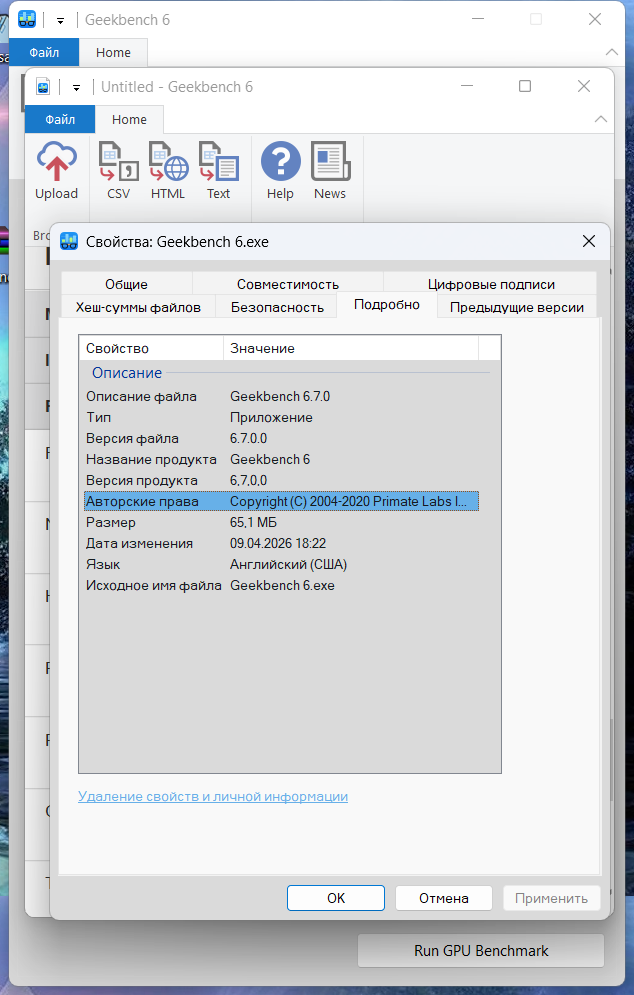The image size is (634, 995).
Task: Open the Файл menu in Untitled window
Action: [x=60, y=119]
